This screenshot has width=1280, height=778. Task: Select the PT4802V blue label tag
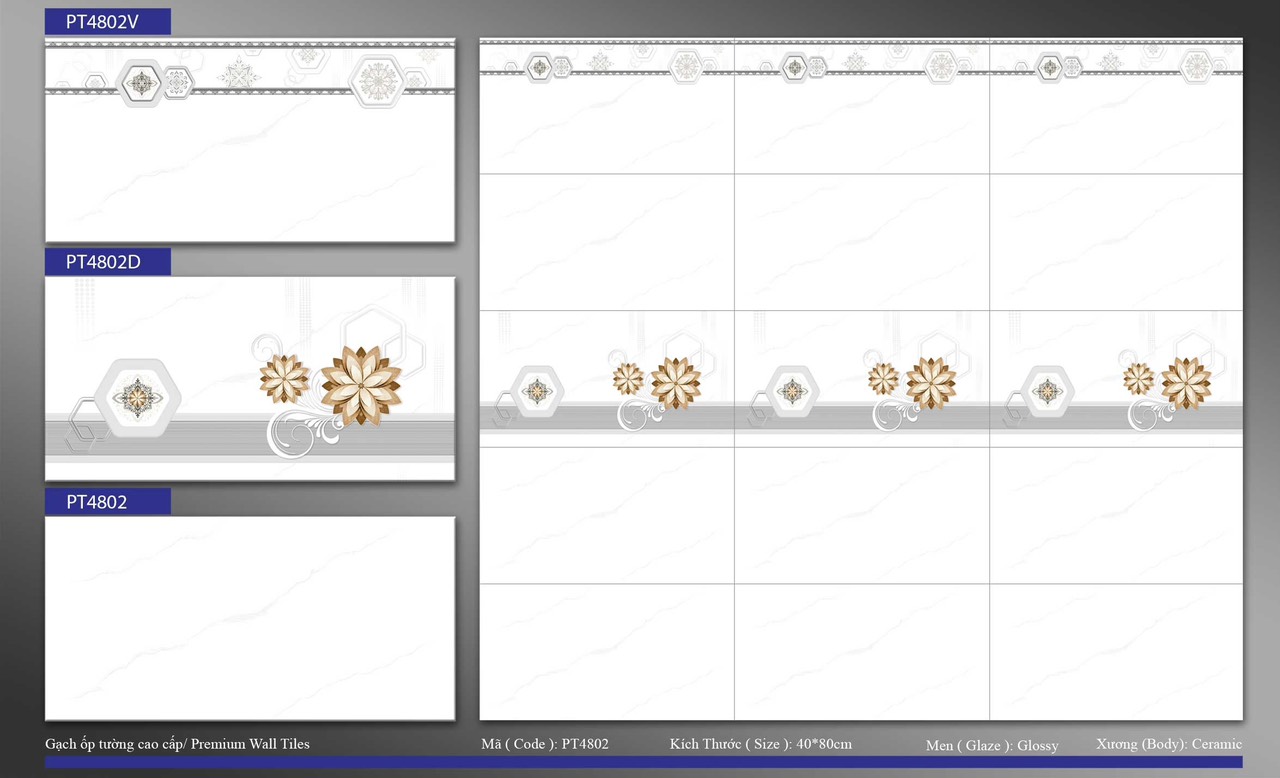click(x=107, y=22)
